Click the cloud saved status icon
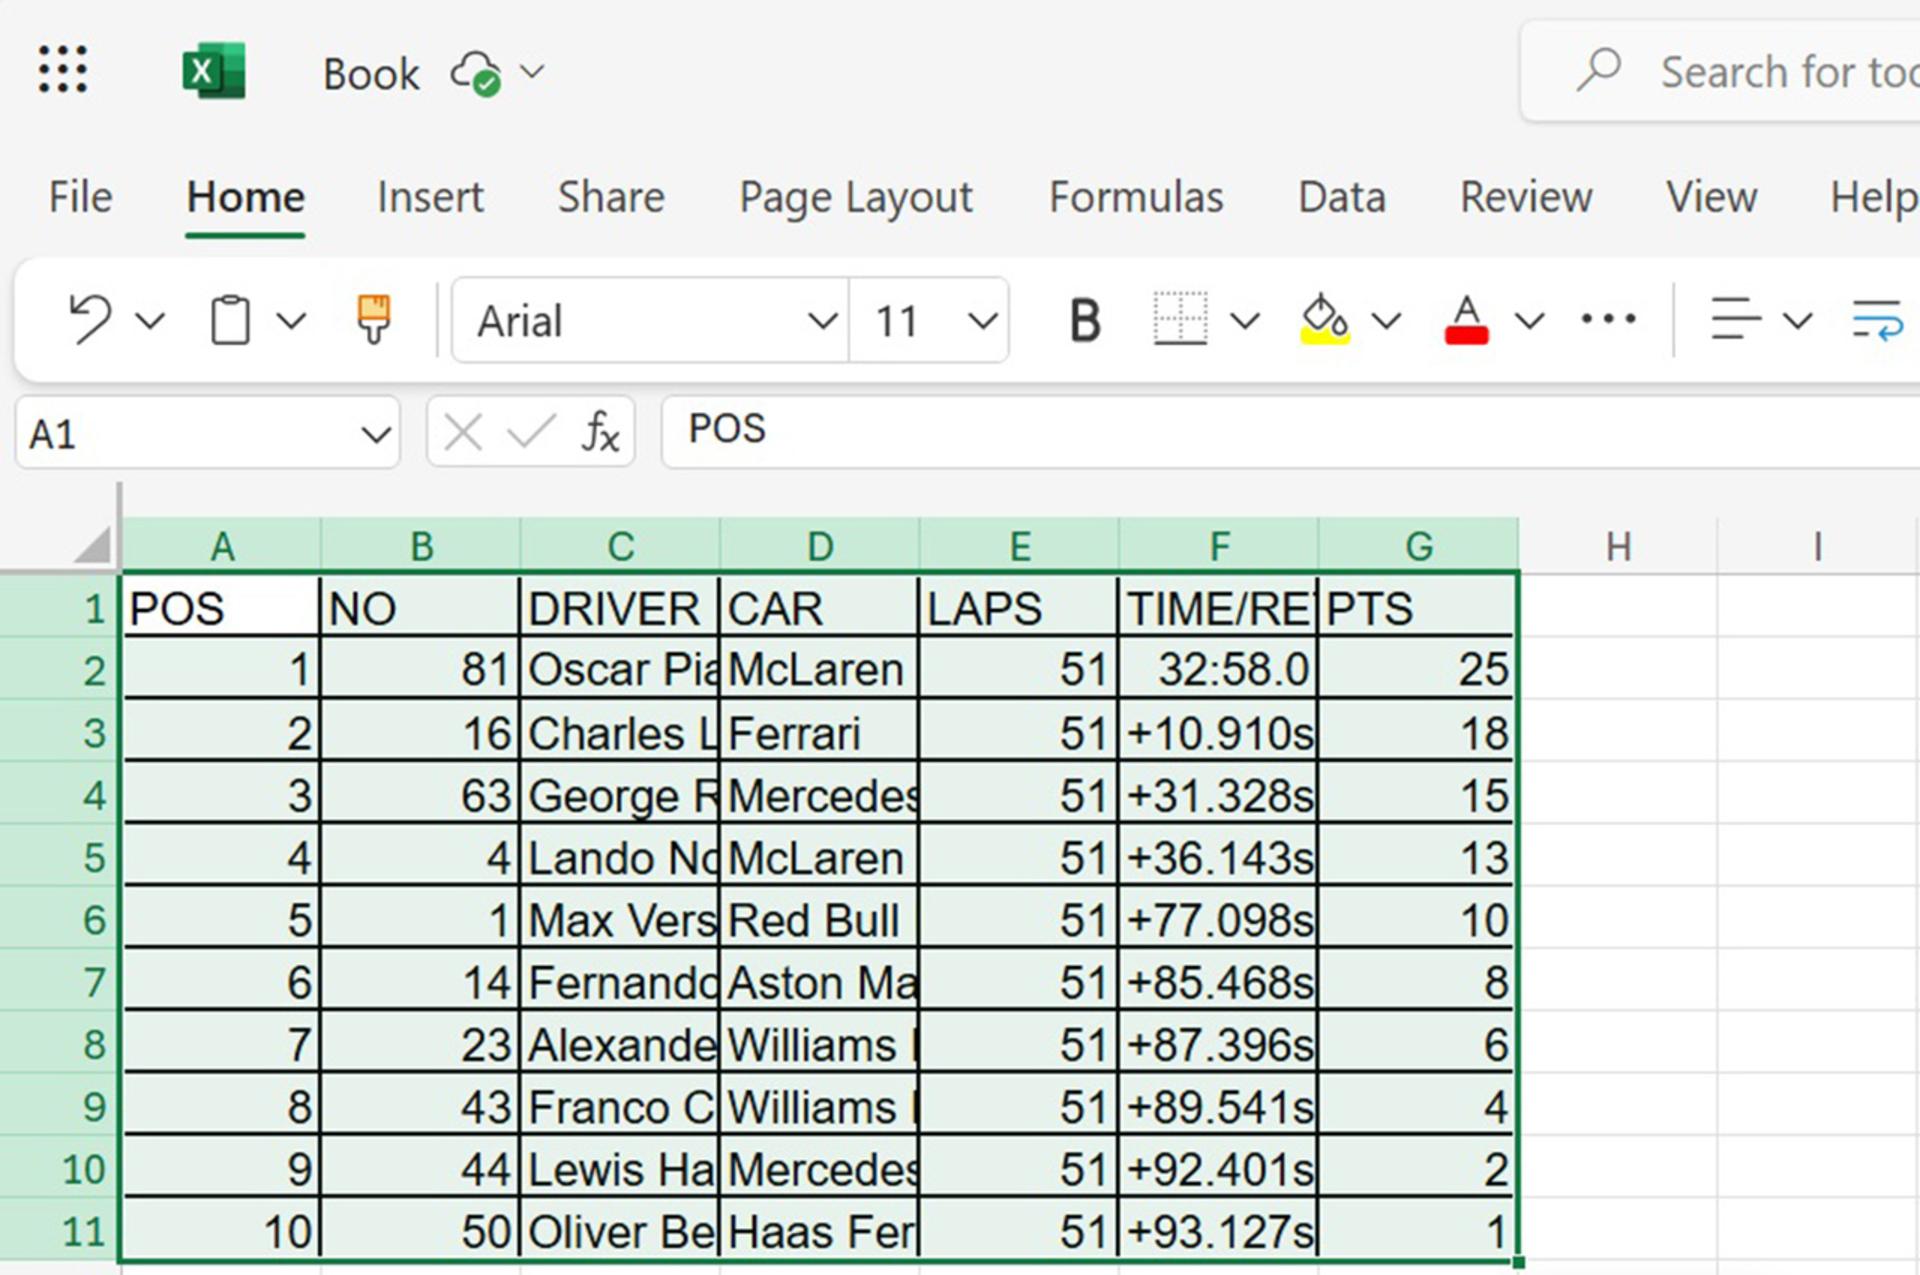Screen dimensions: 1920x1275 (x=476, y=73)
